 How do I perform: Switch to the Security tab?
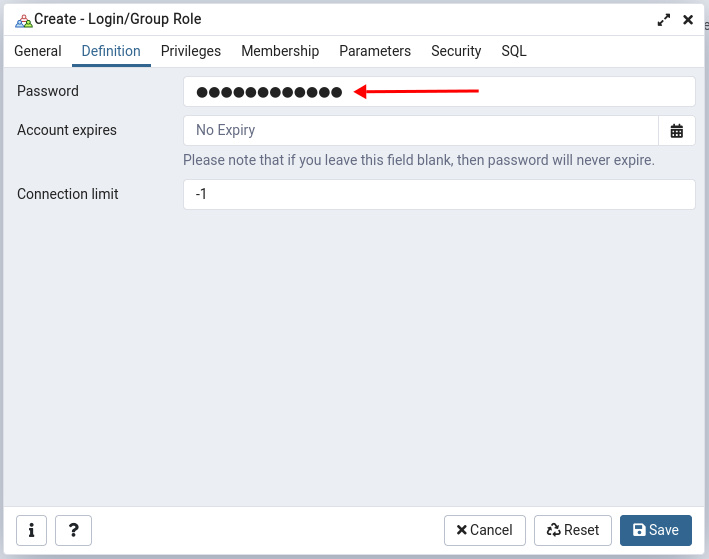pos(456,51)
